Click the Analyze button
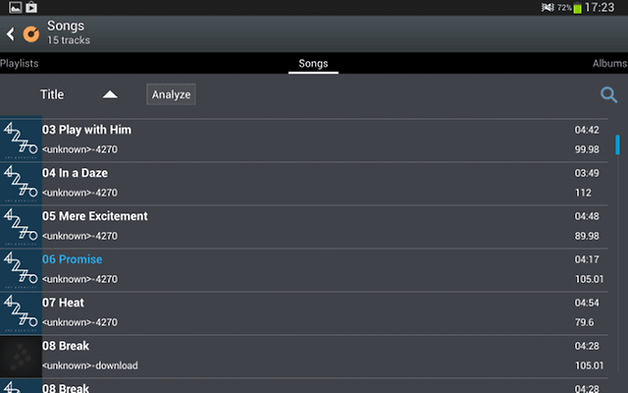This screenshot has width=628, height=393. [x=171, y=95]
